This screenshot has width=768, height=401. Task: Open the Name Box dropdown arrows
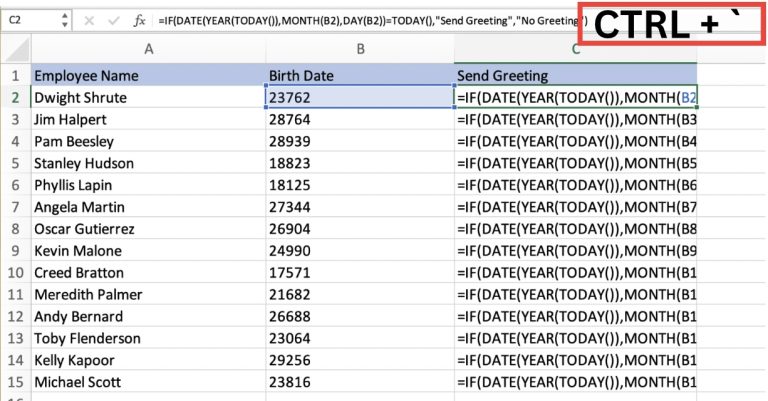click(64, 19)
